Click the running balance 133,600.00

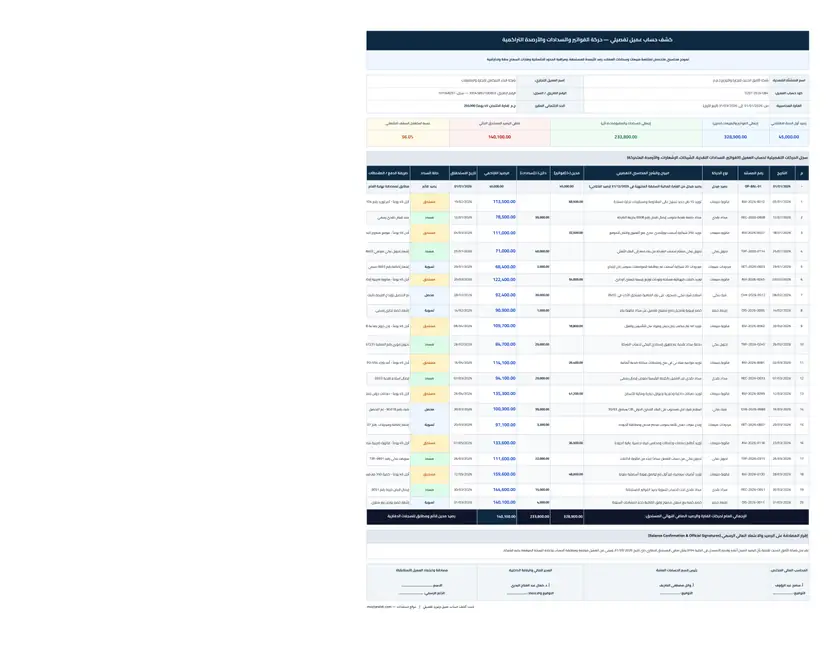point(504,443)
